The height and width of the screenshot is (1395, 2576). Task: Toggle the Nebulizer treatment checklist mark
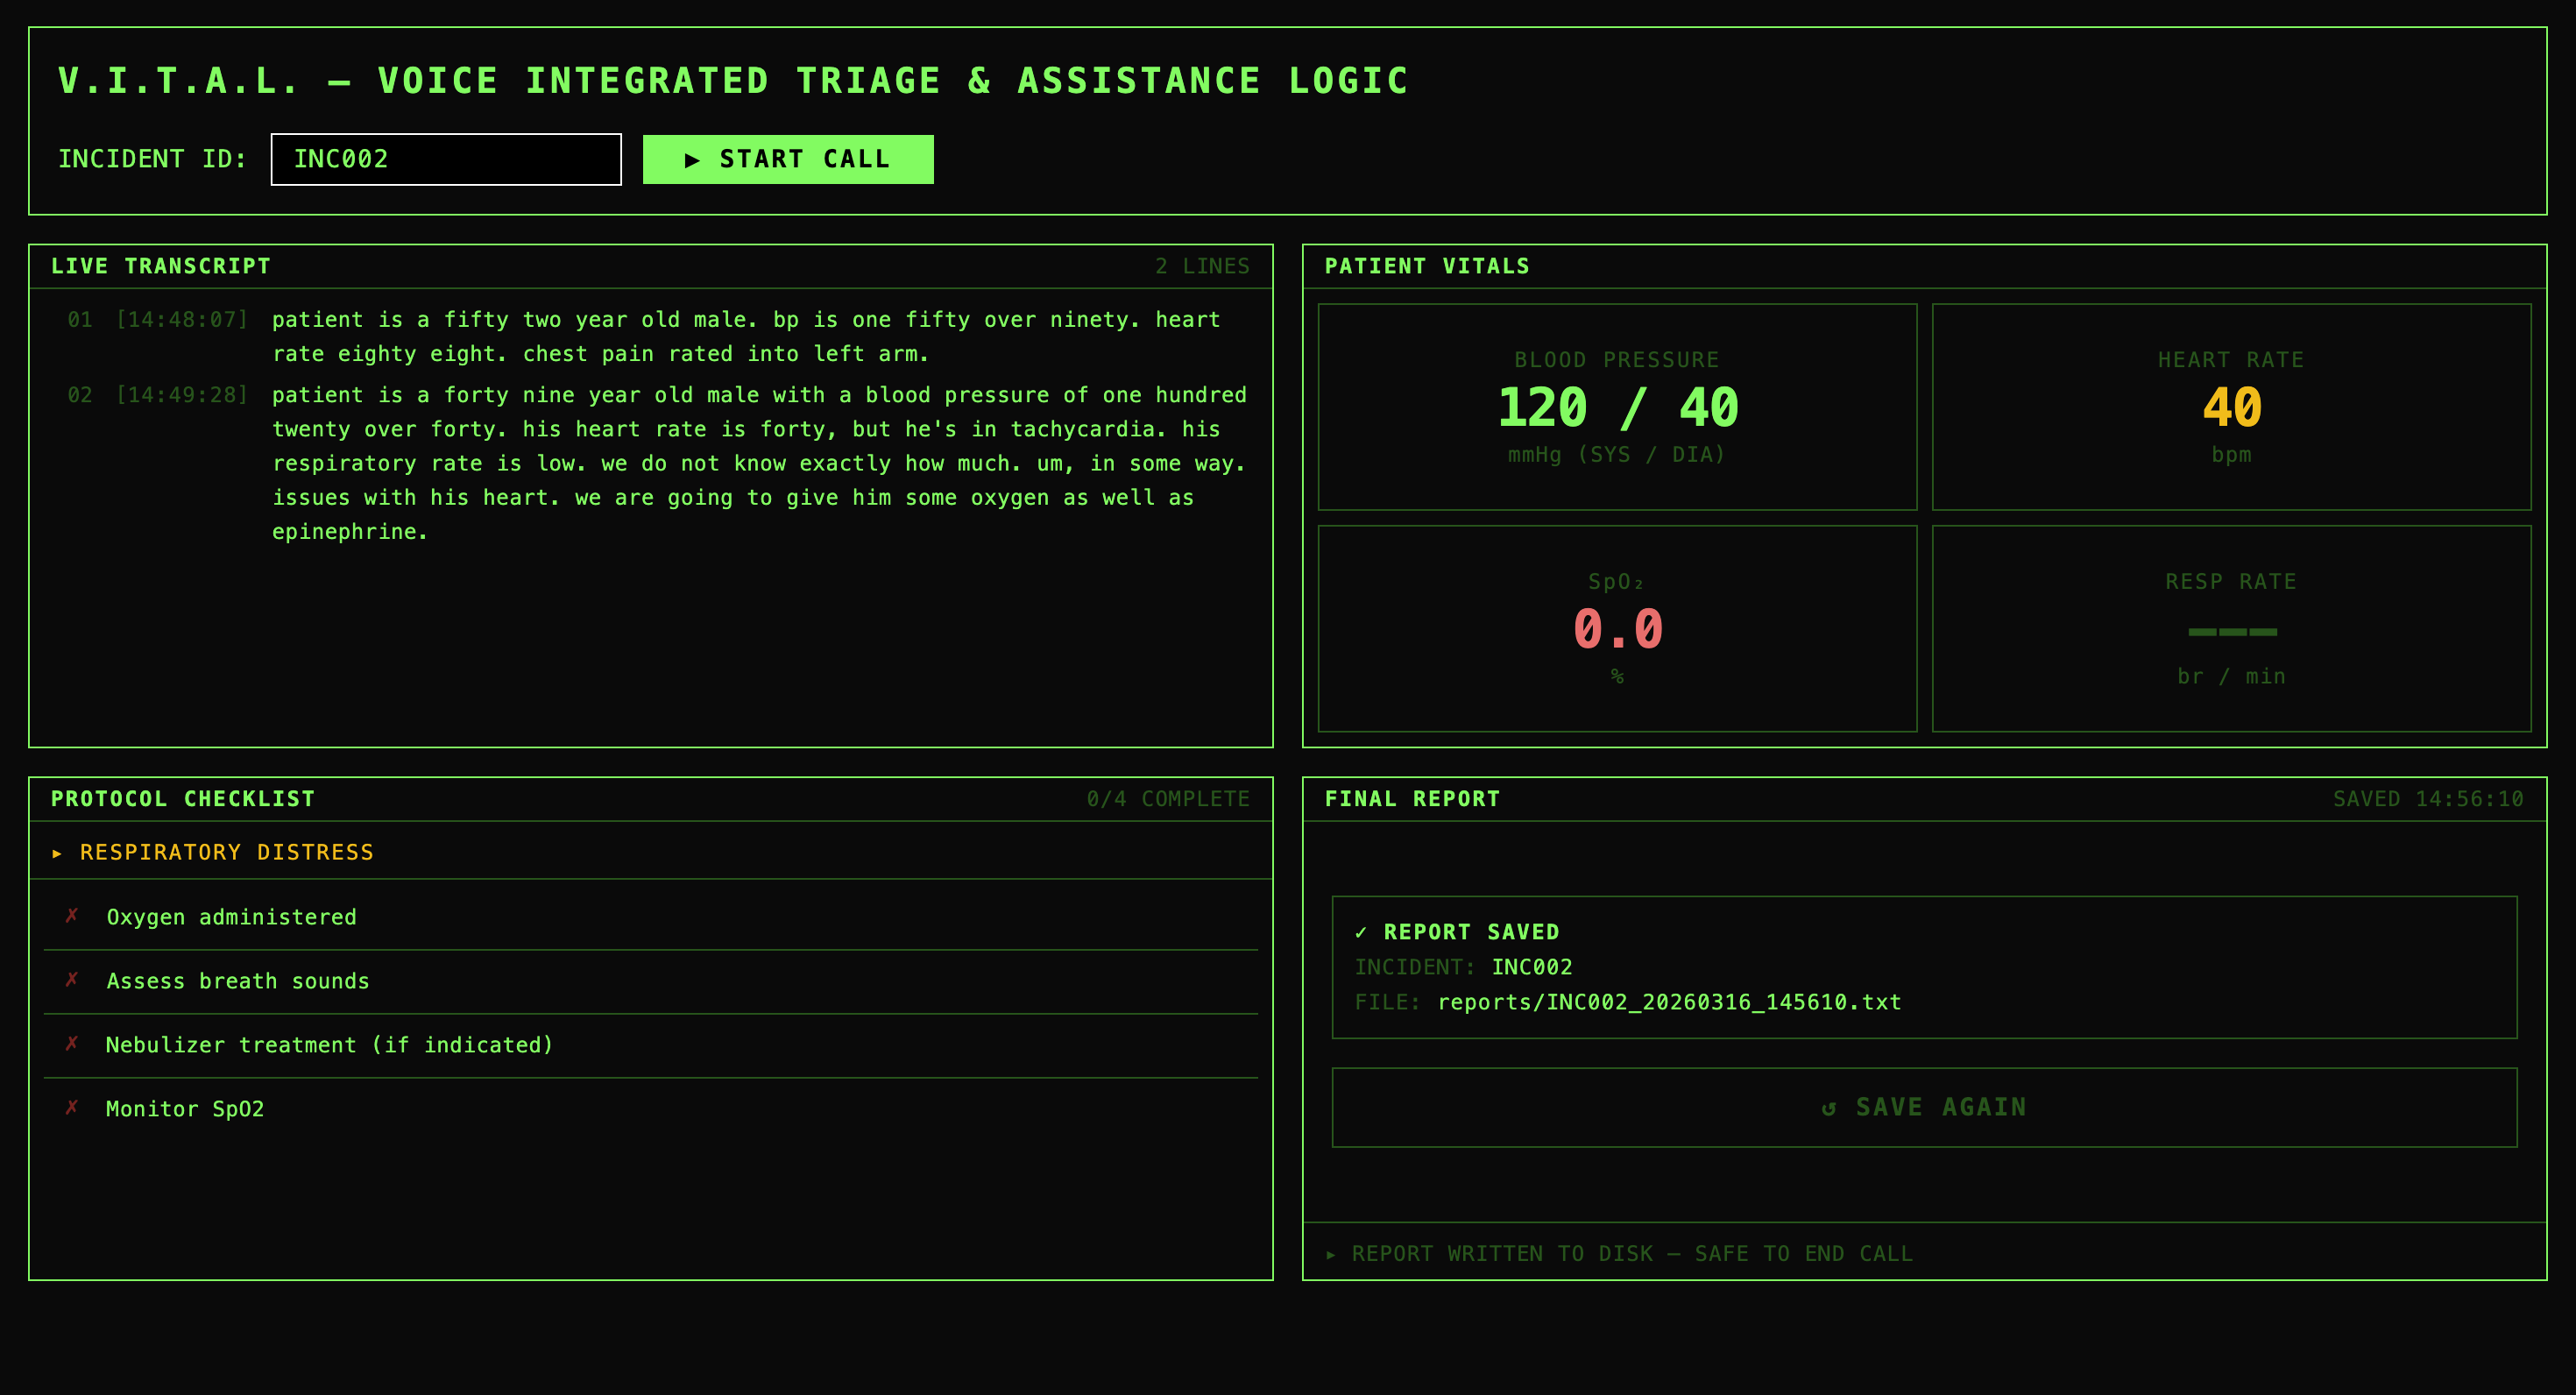tap(72, 1044)
